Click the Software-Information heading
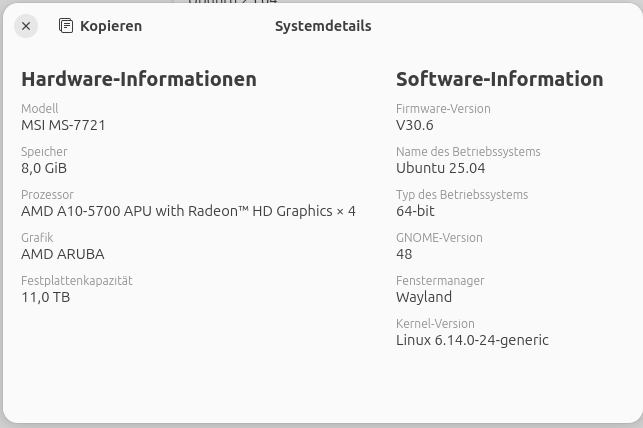 coord(499,79)
